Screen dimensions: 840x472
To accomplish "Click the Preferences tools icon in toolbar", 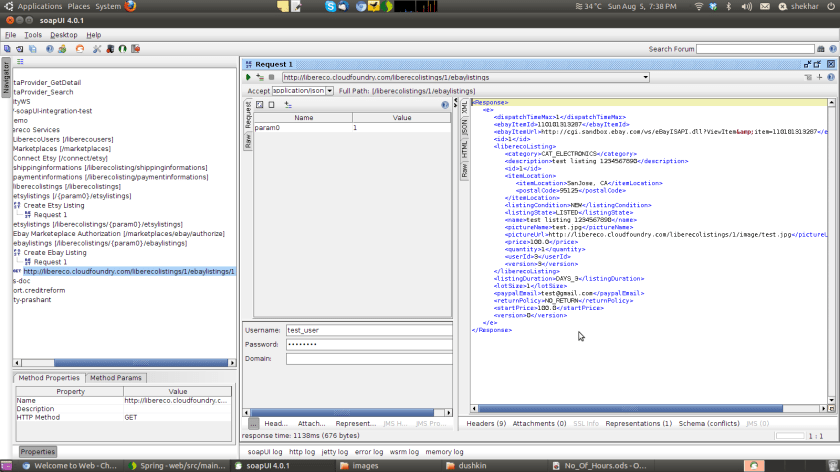I will click(x=96, y=48).
